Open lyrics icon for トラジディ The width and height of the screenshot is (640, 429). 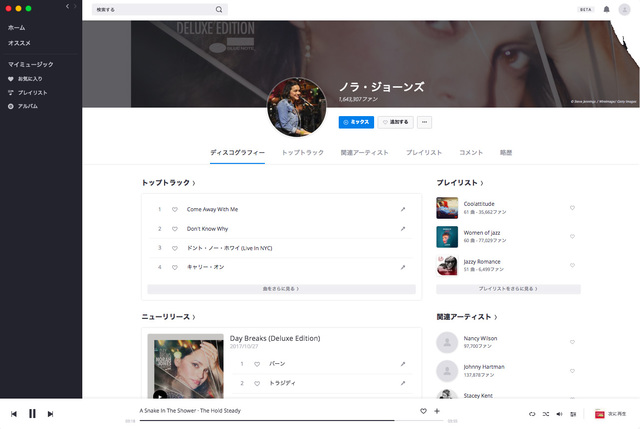click(403, 383)
